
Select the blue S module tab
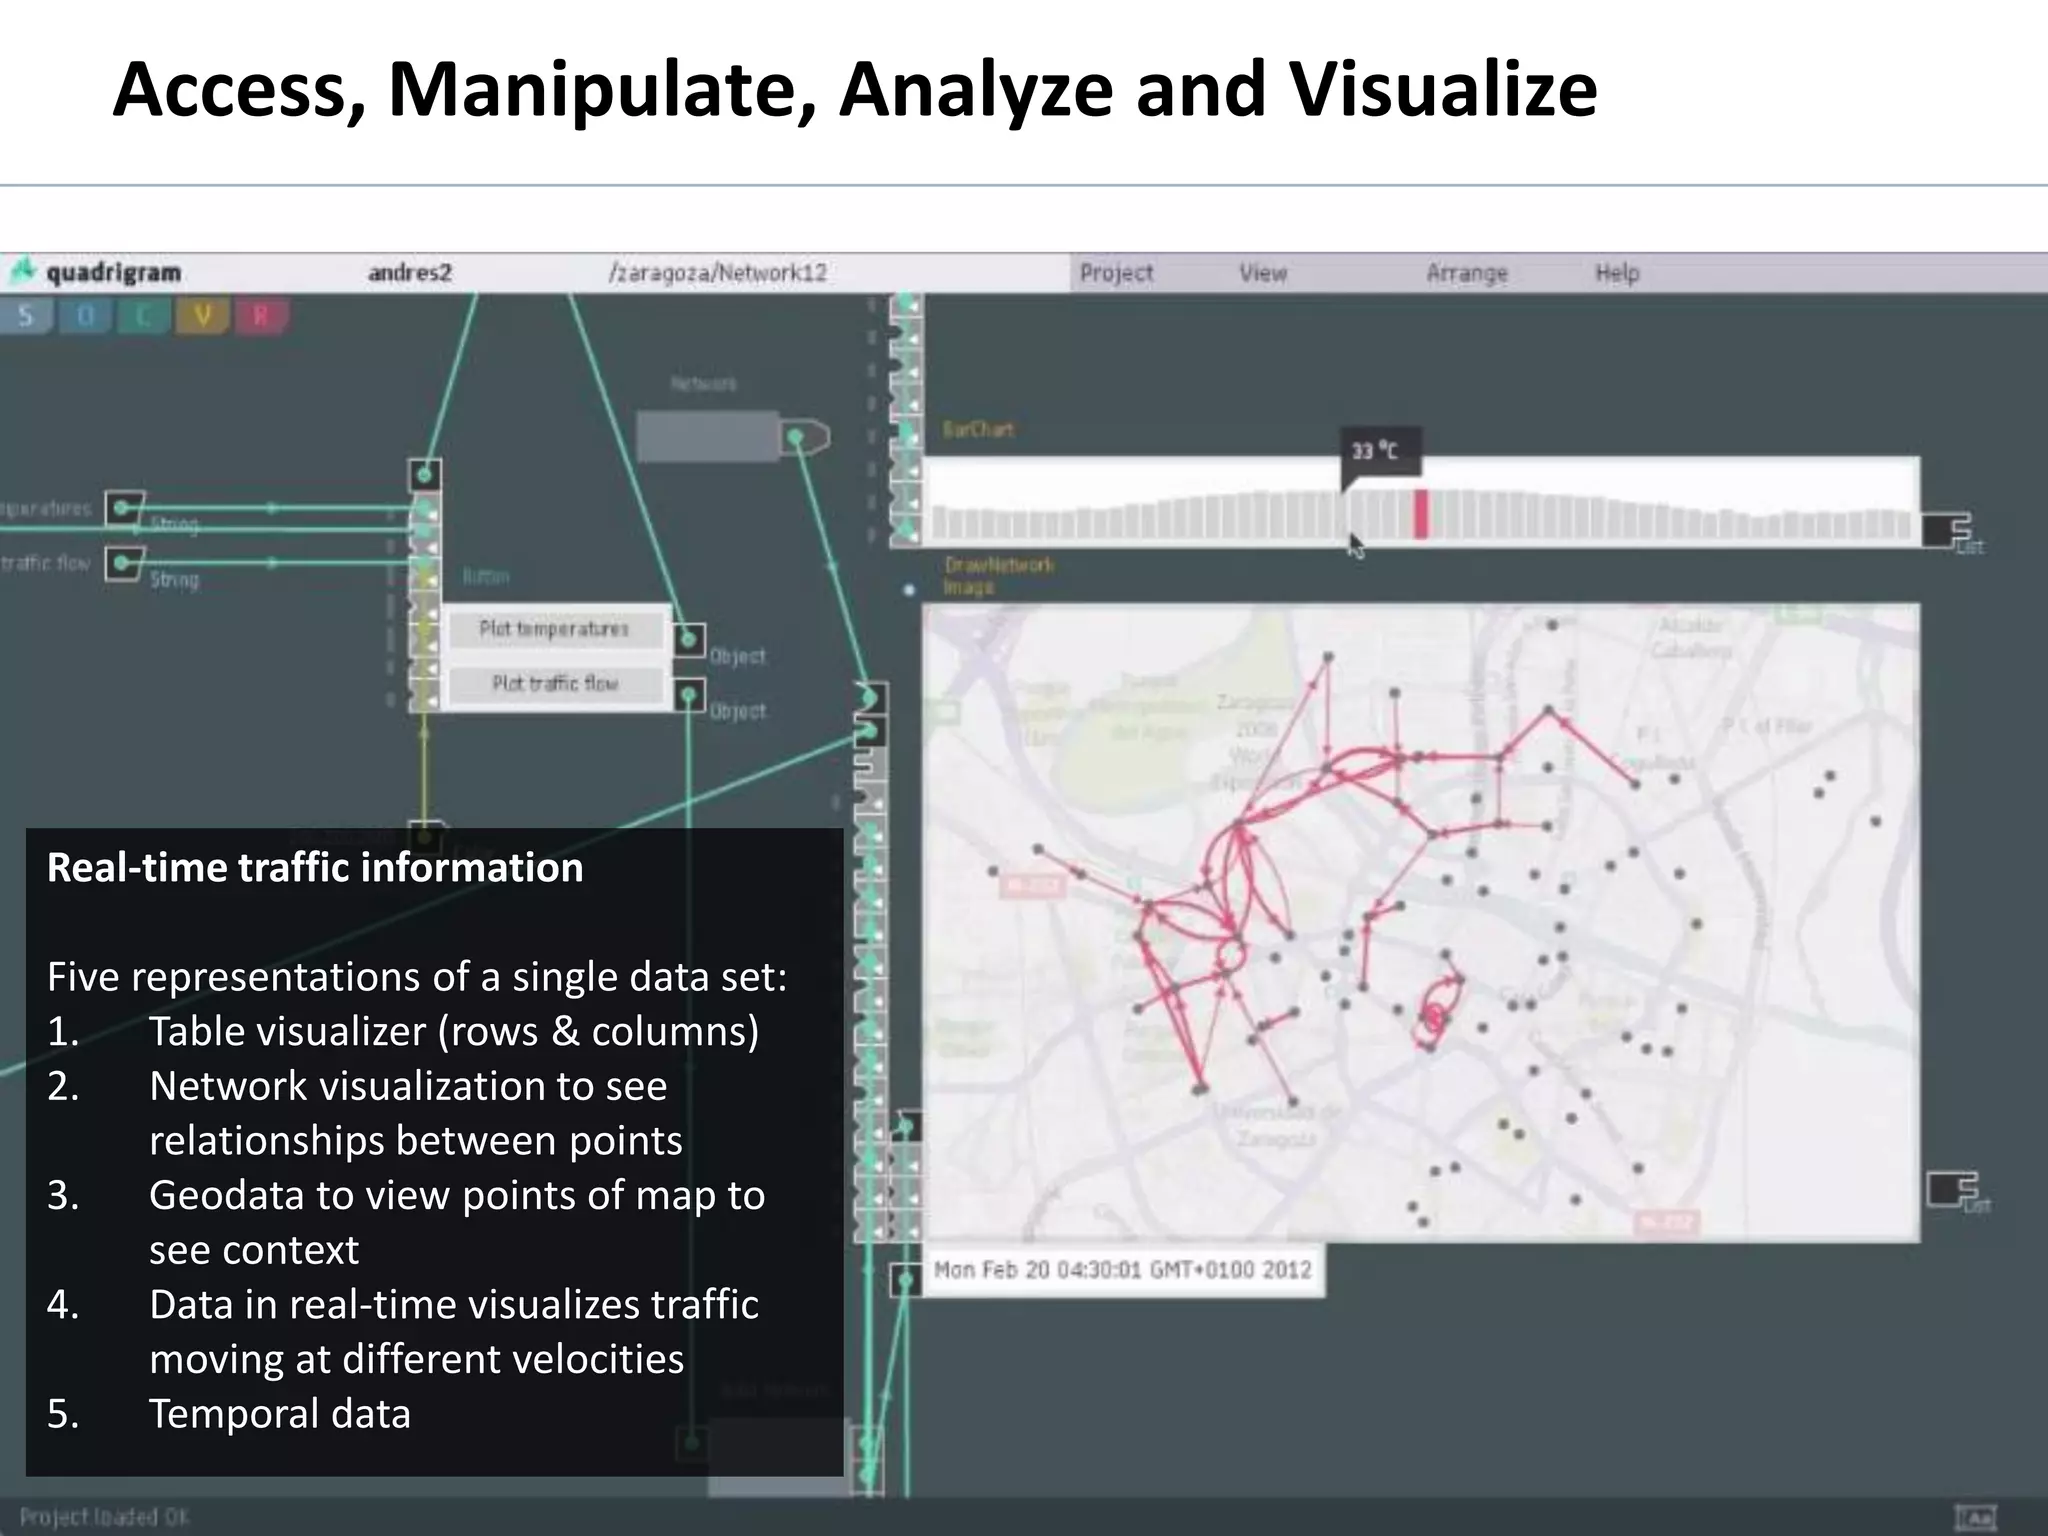coord(26,316)
